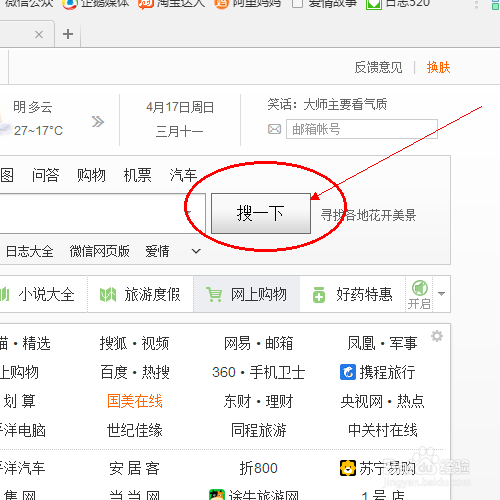Open the joke 大师主要看气质

tap(345, 105)
